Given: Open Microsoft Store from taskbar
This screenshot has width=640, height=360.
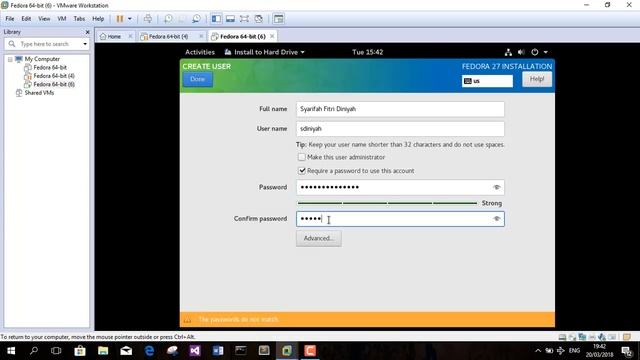Looking at the screenshot, I should point(80,351).
